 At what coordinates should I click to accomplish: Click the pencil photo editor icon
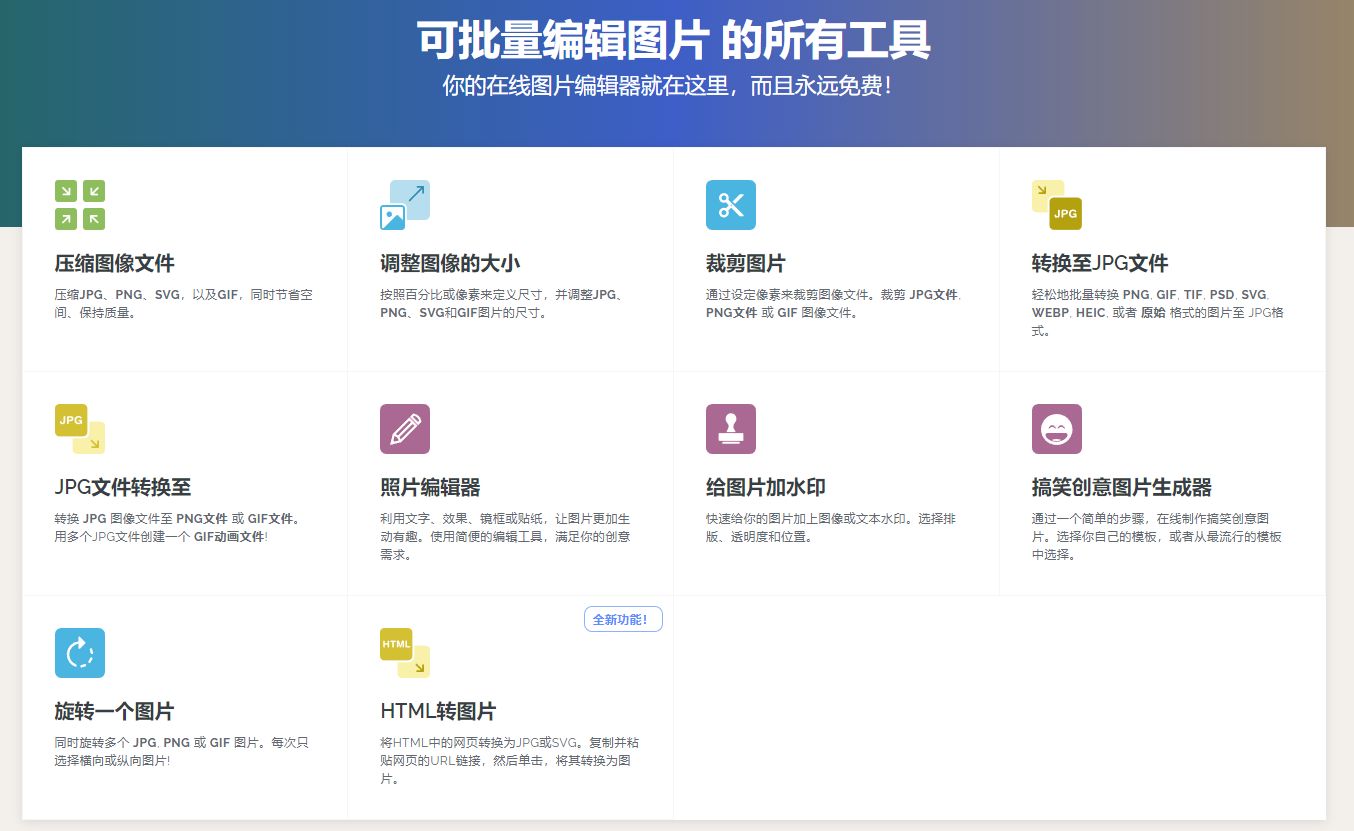coord(405,429)
